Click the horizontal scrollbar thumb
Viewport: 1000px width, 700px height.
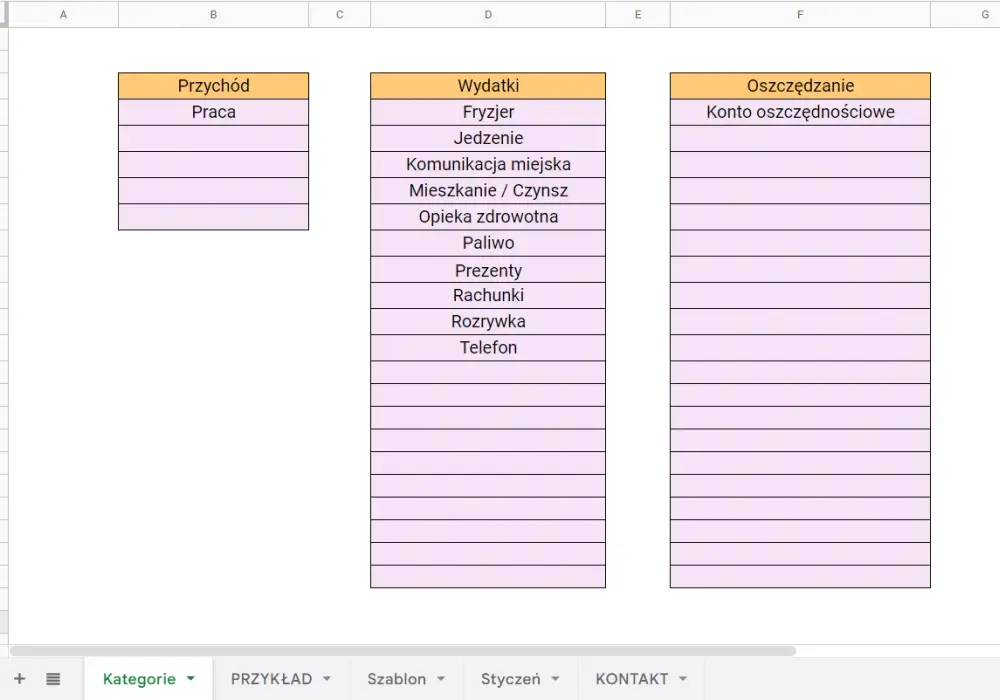coord(403,651)
